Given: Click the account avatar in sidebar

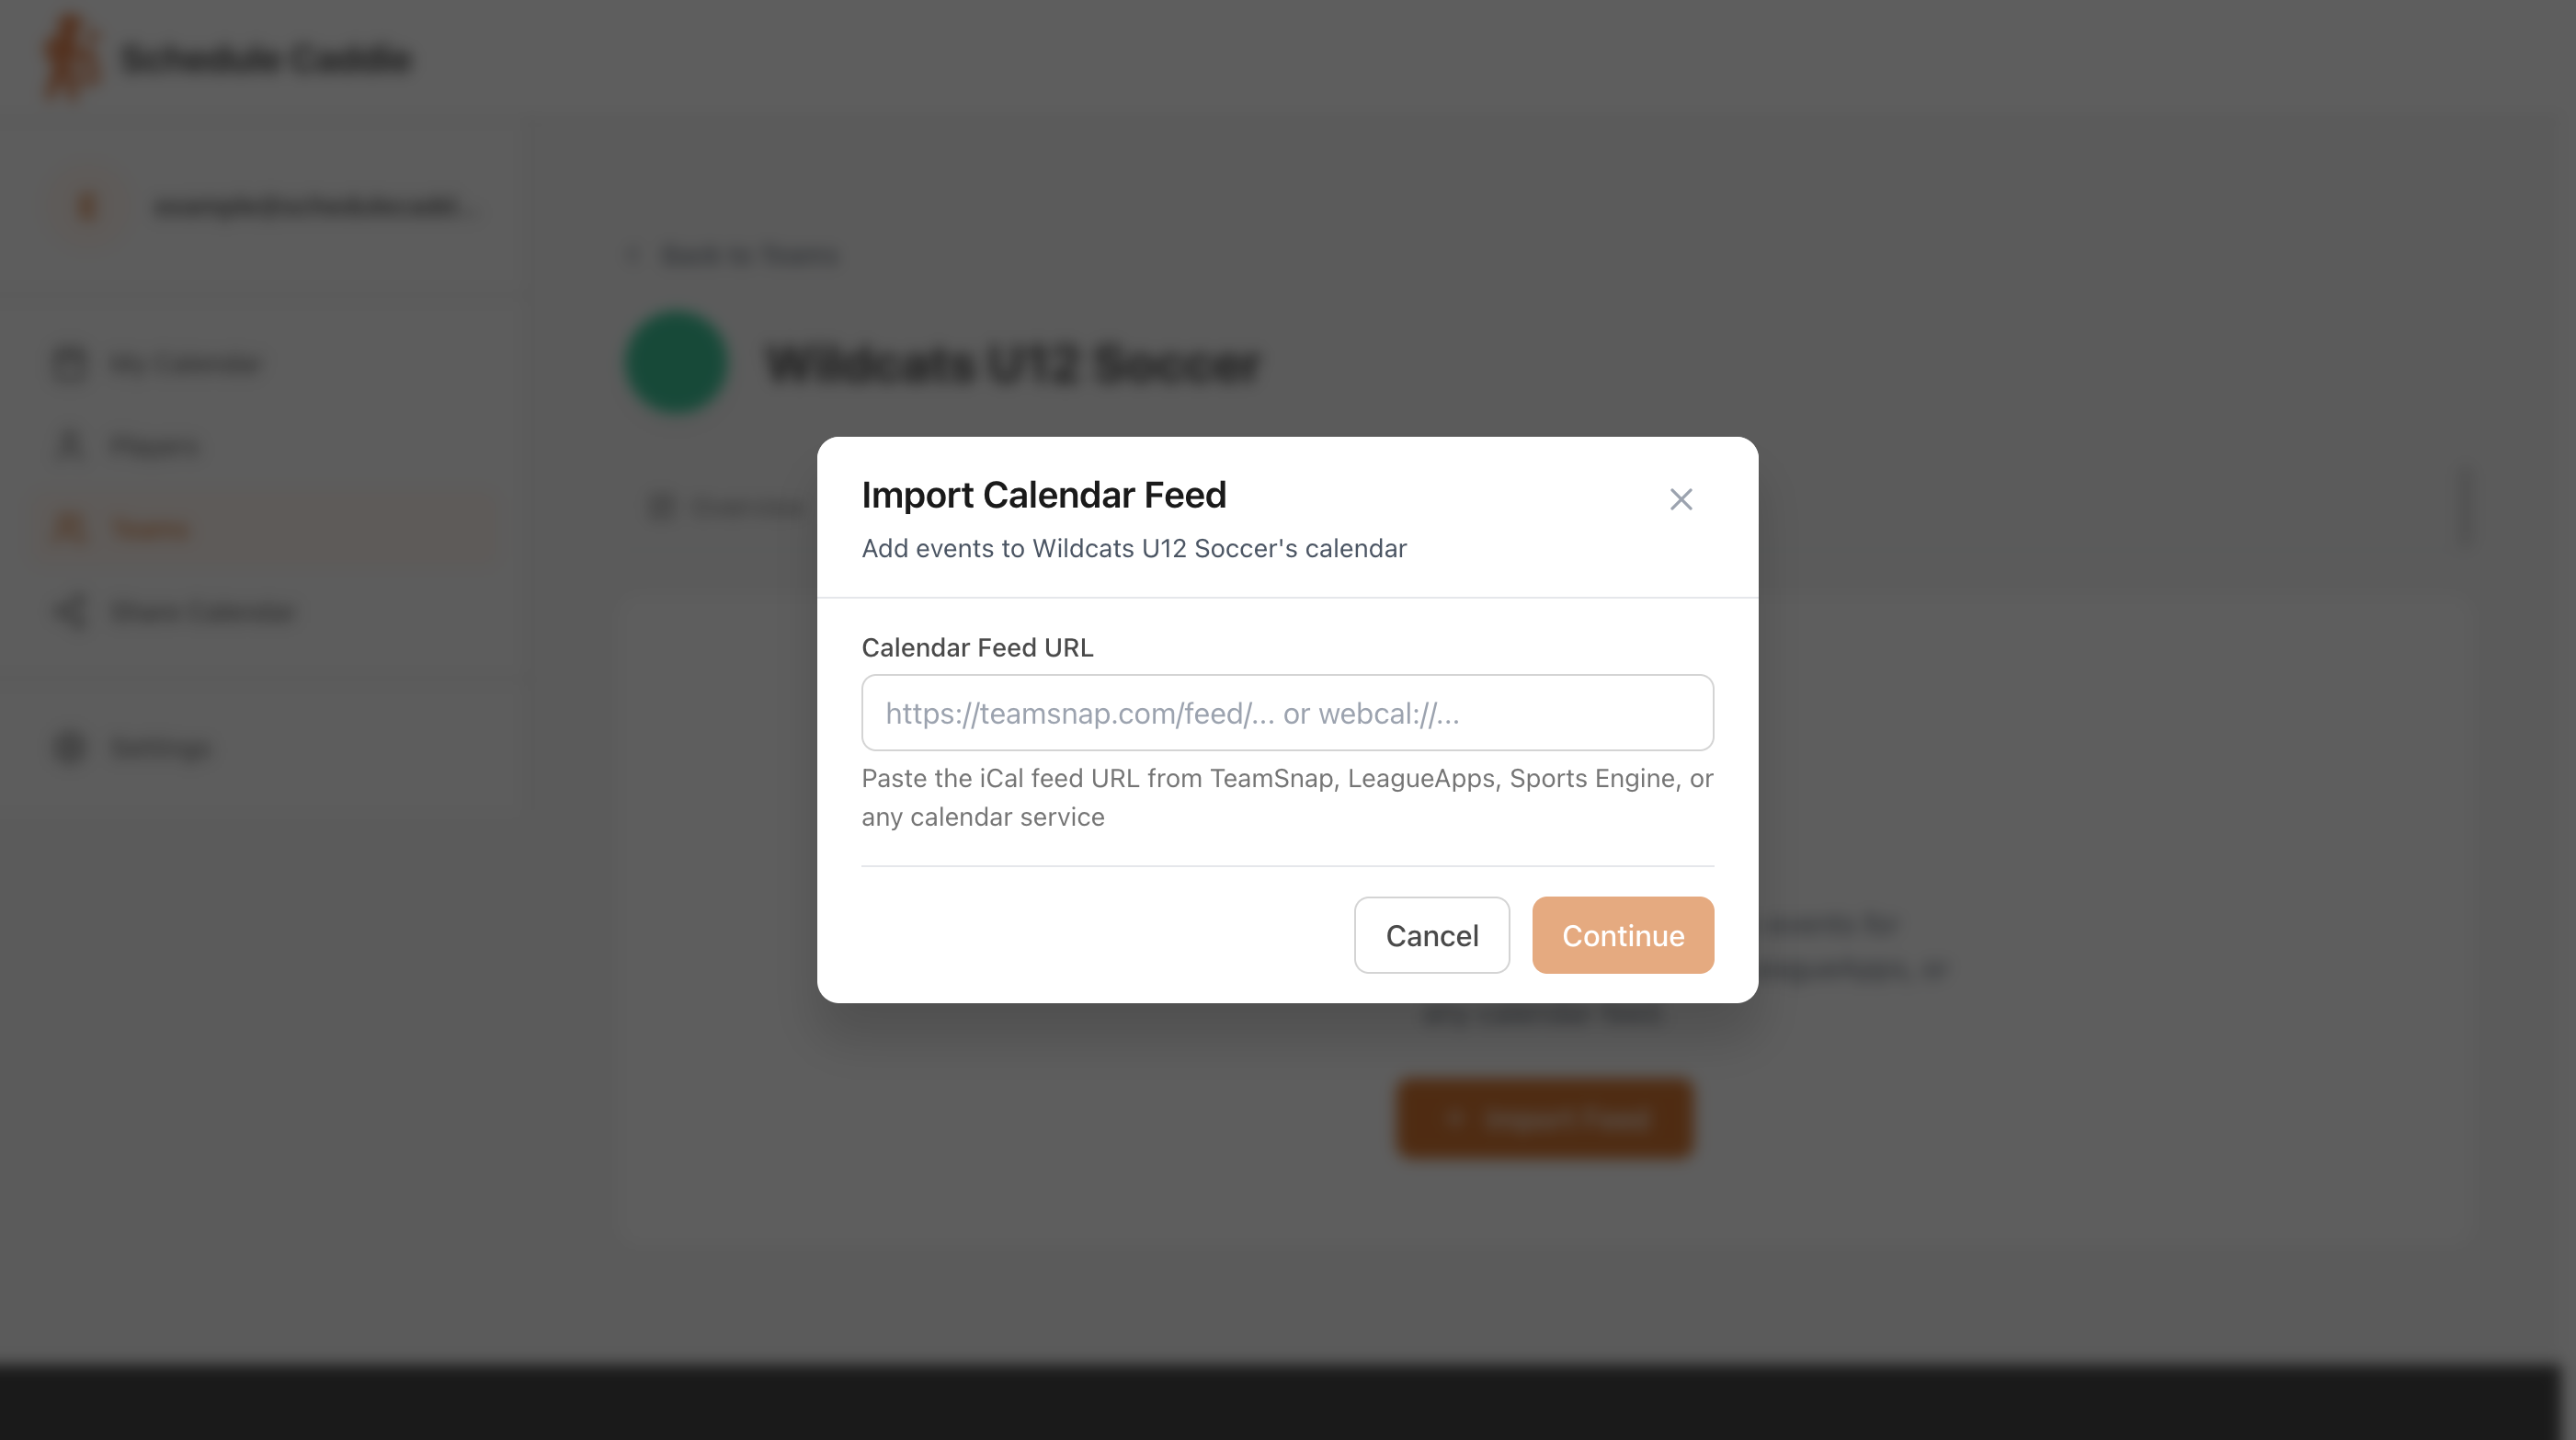Looking at the screenshot, I should [x=88, y=207].
